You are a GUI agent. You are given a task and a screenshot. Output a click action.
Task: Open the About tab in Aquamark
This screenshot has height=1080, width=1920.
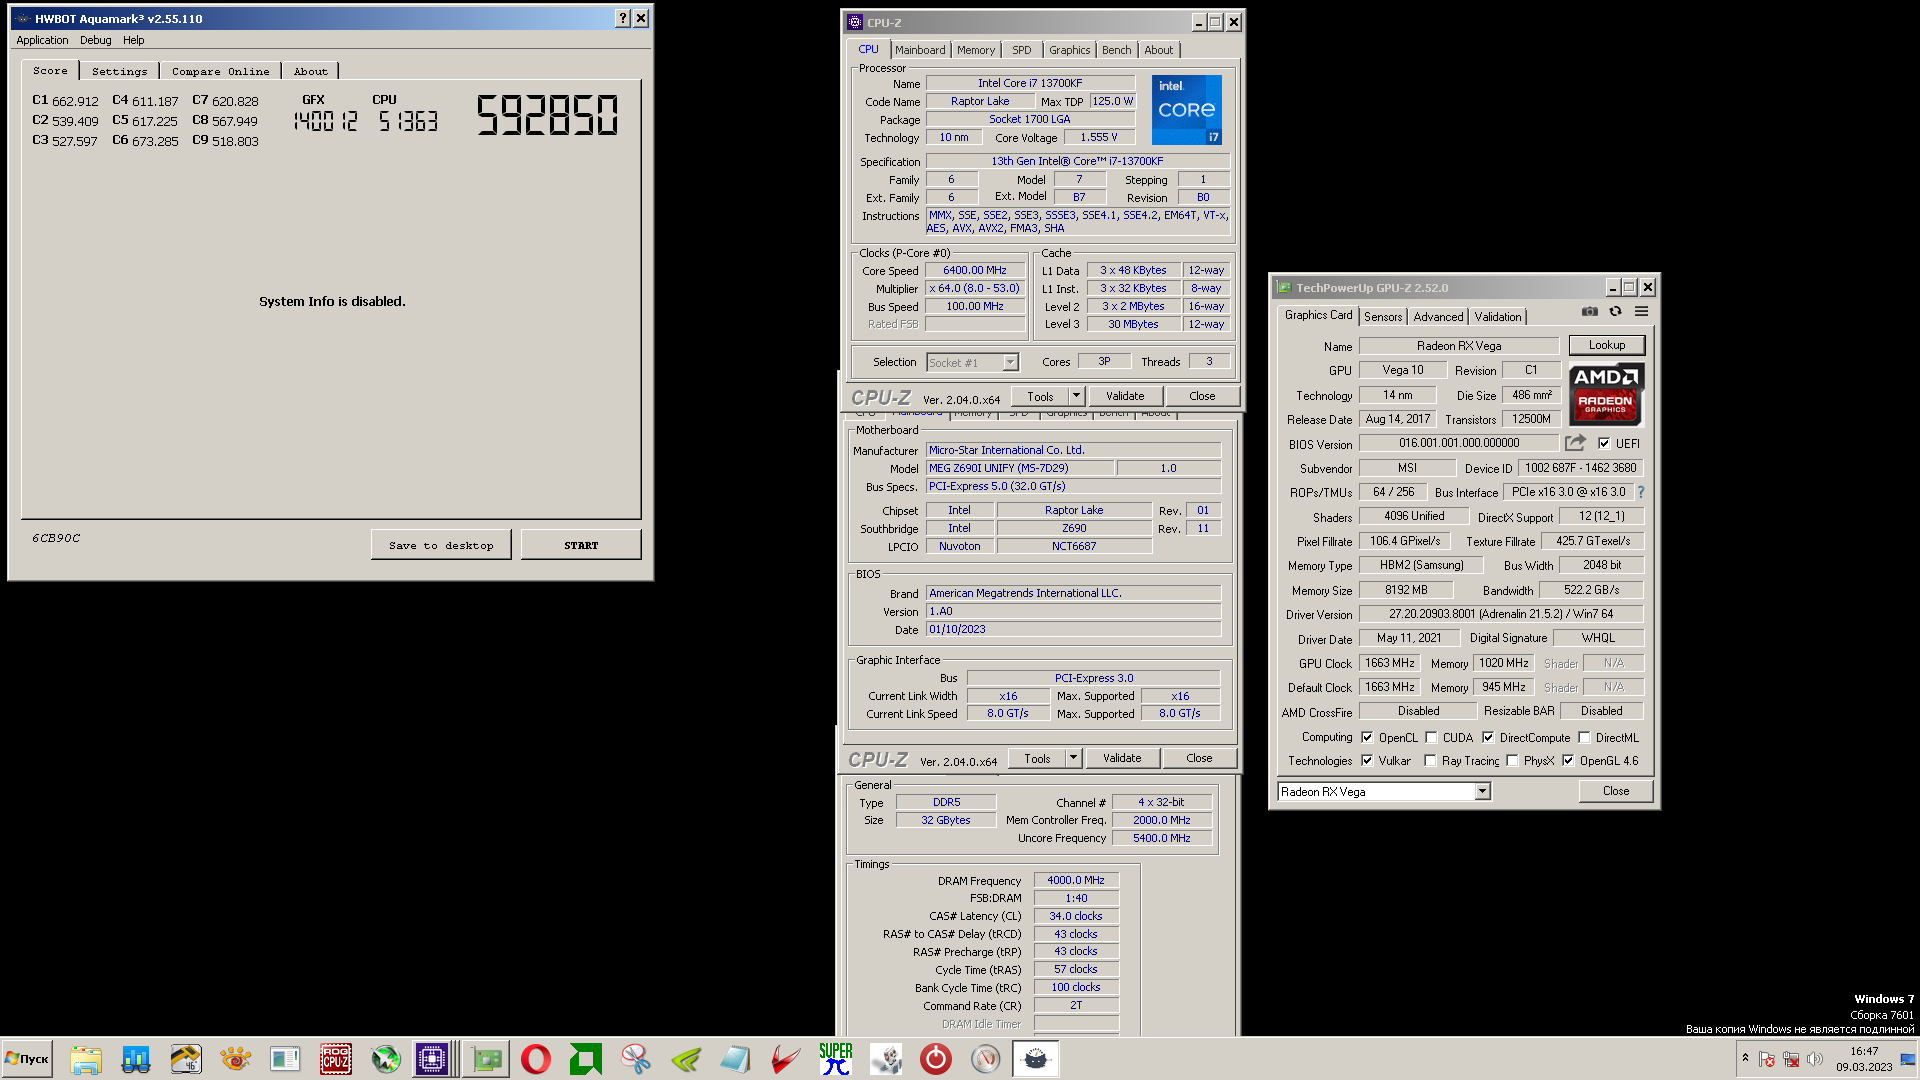tap(311, 72)
